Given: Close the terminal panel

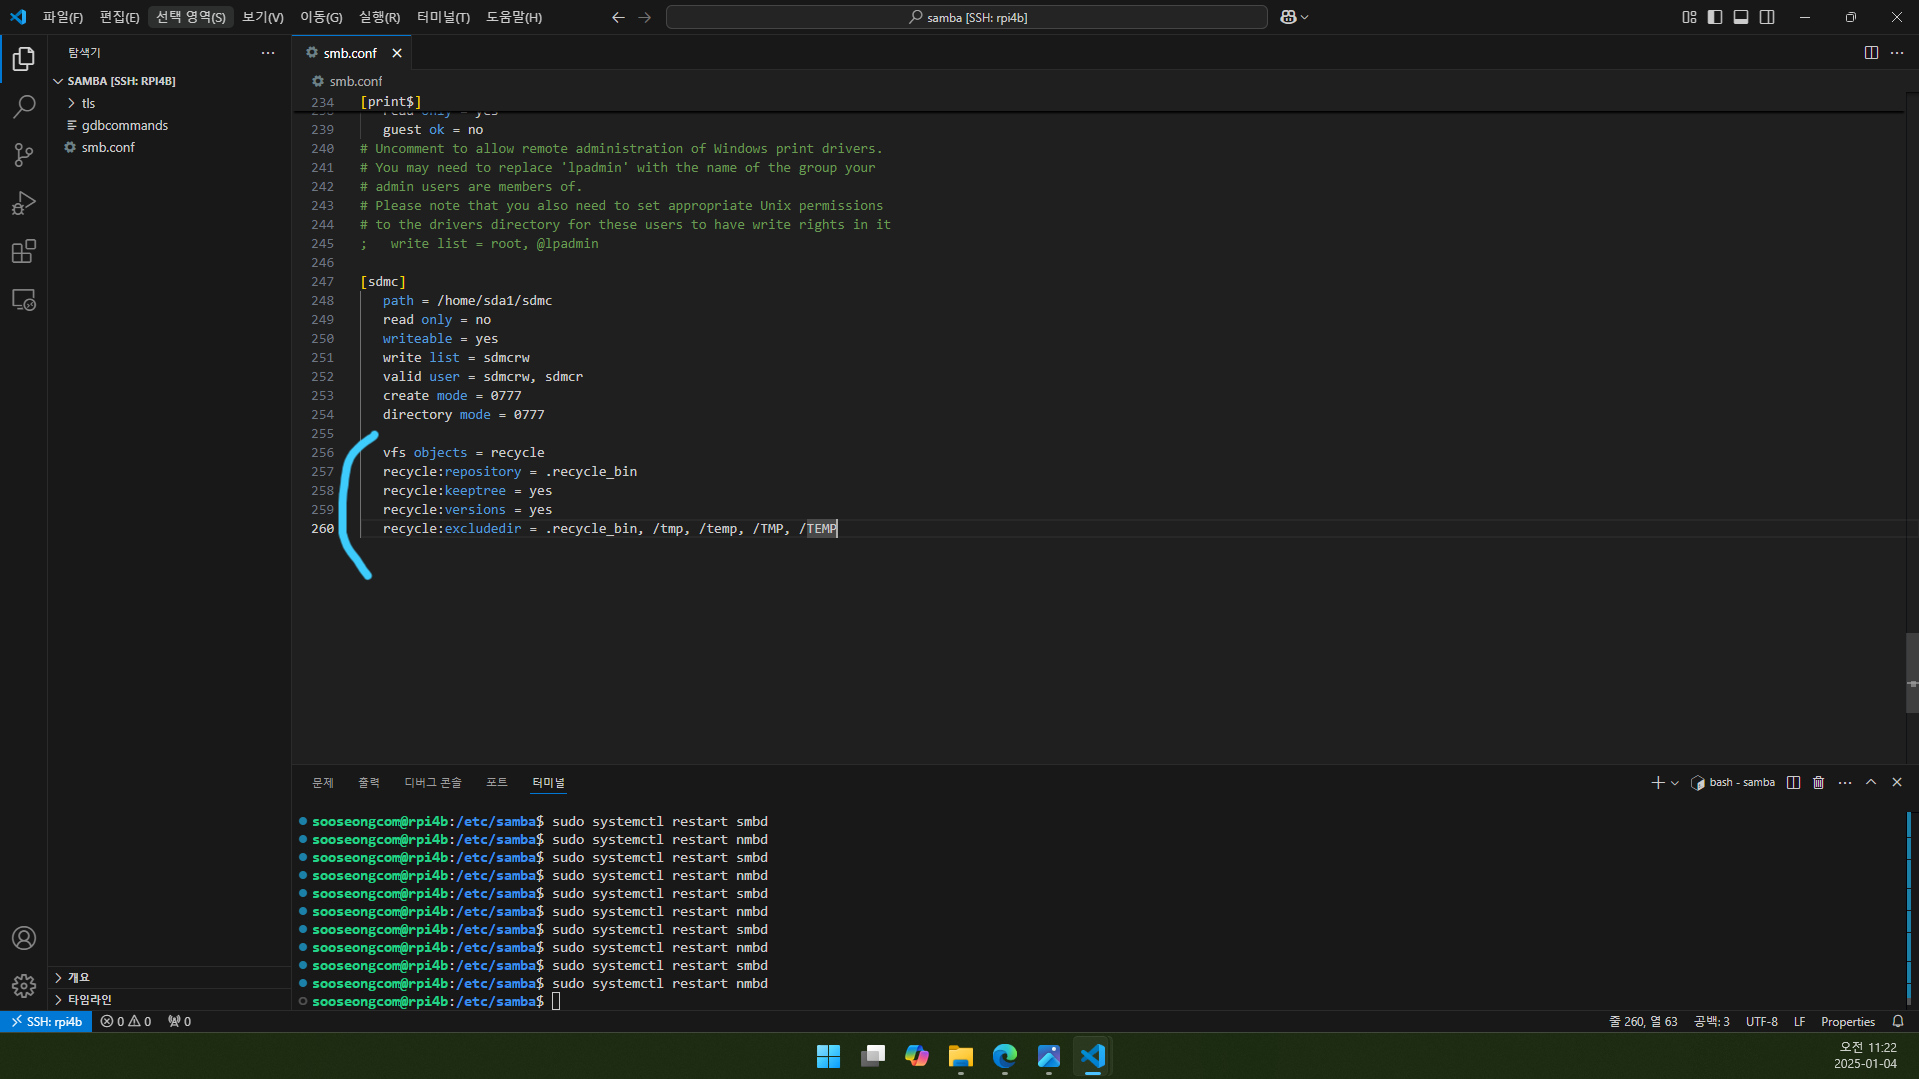Looking at the screenshot, I should coord(1897,783).
